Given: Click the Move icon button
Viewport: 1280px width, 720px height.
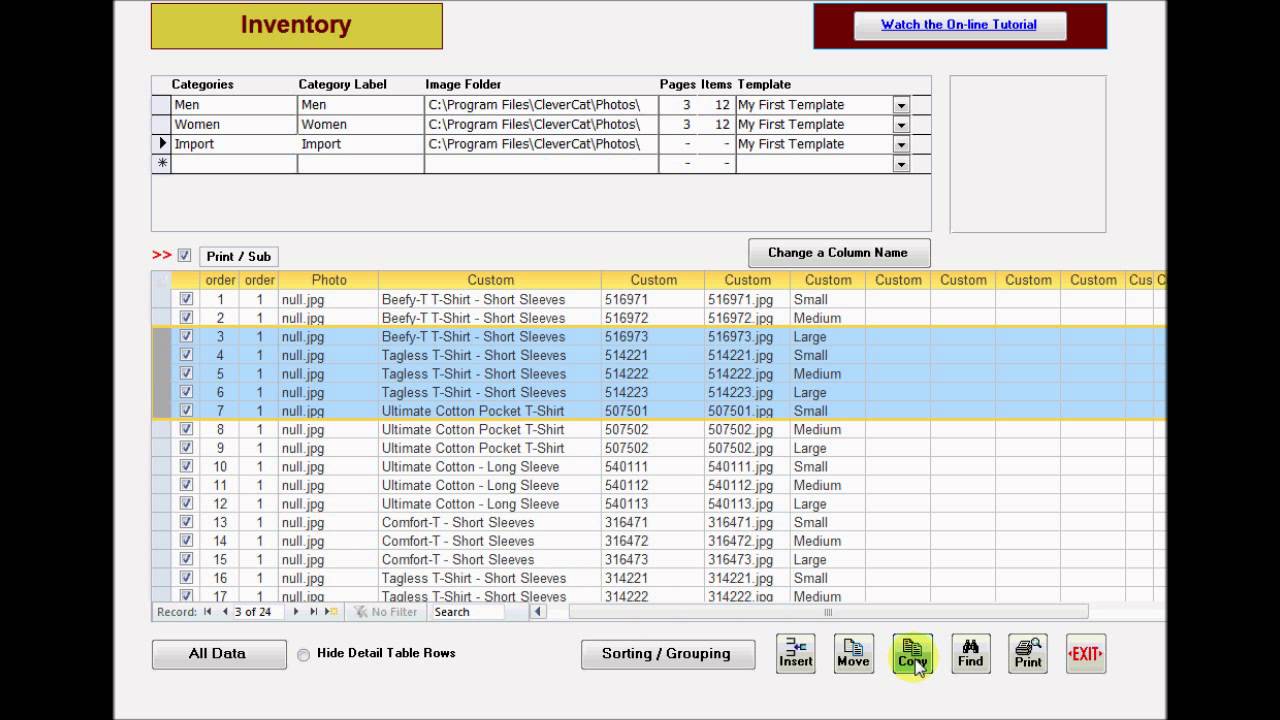Looking at the screenshot, I should [x=853, y=654].
